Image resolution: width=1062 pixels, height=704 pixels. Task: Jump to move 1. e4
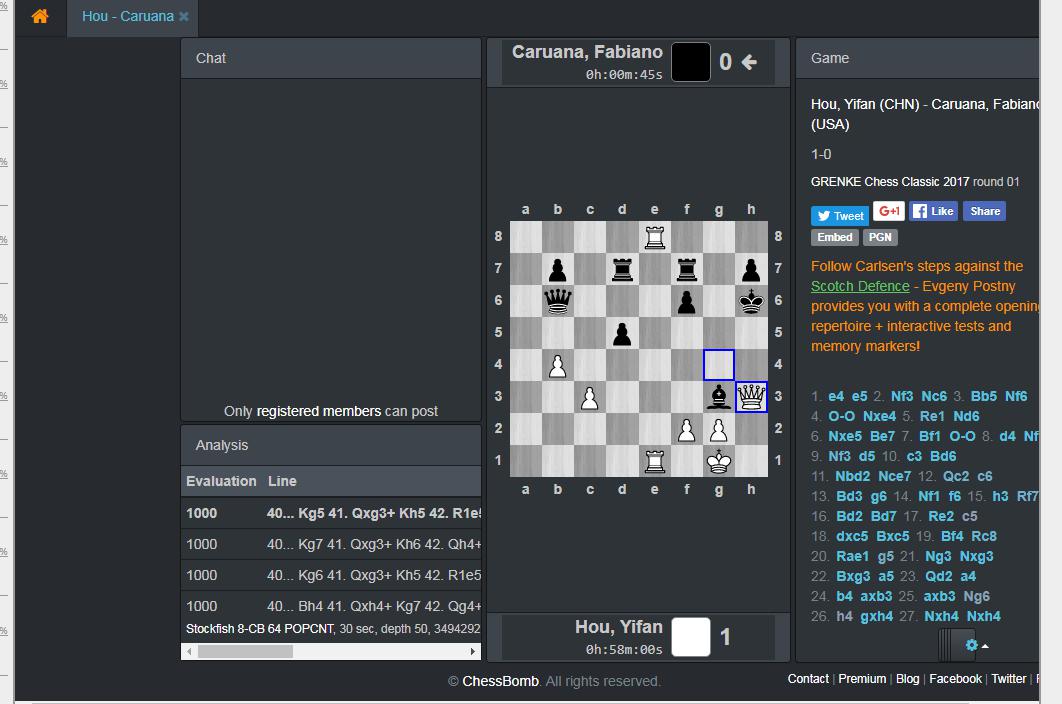pos(836,396)
